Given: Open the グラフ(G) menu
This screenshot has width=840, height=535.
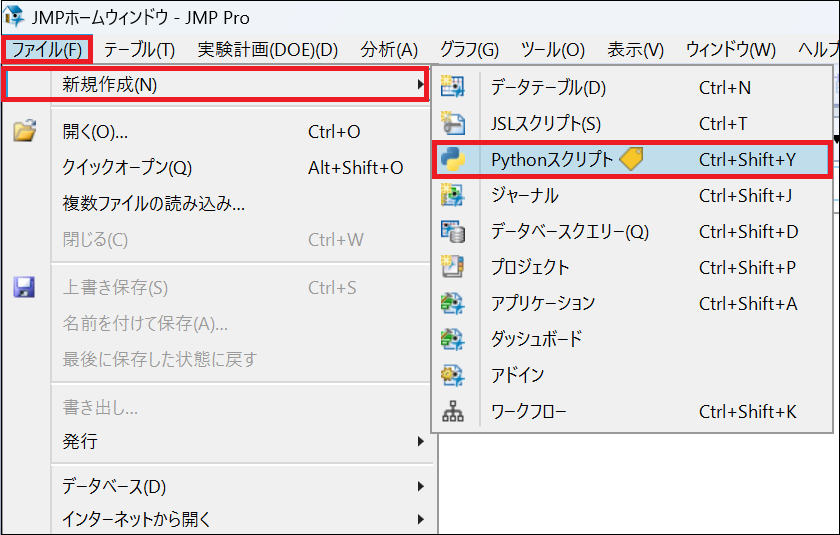Looking at the screenshot, I should point(469,49).
